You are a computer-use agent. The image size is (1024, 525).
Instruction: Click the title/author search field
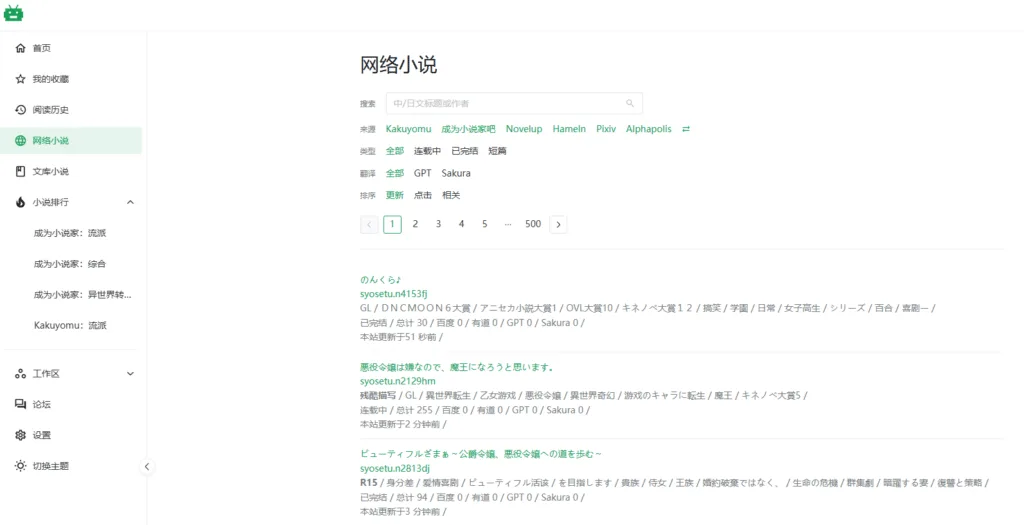[505, 103]
